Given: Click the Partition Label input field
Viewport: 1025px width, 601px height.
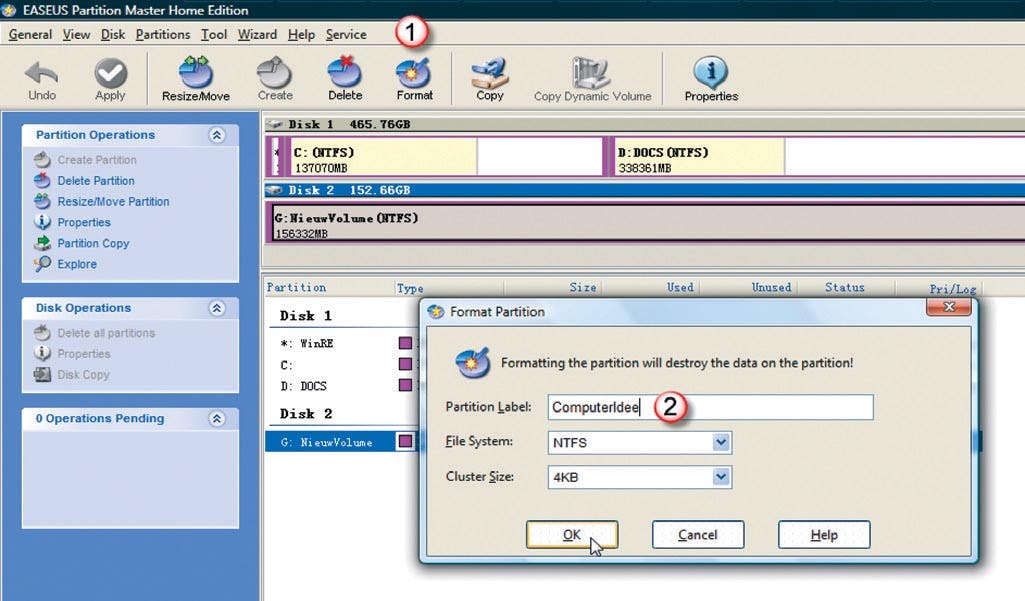Looking at the screenshot, I should [x=711, y=407].
